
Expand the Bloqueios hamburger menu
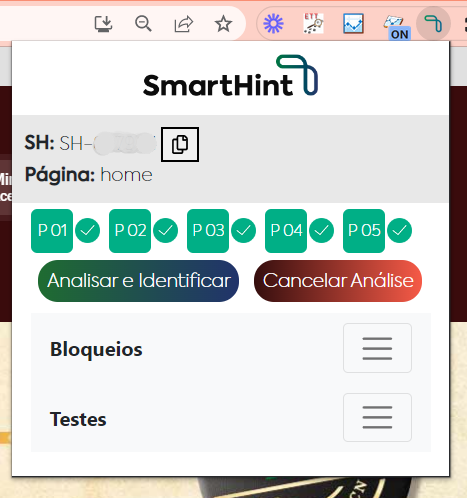[x=377, y=348]
